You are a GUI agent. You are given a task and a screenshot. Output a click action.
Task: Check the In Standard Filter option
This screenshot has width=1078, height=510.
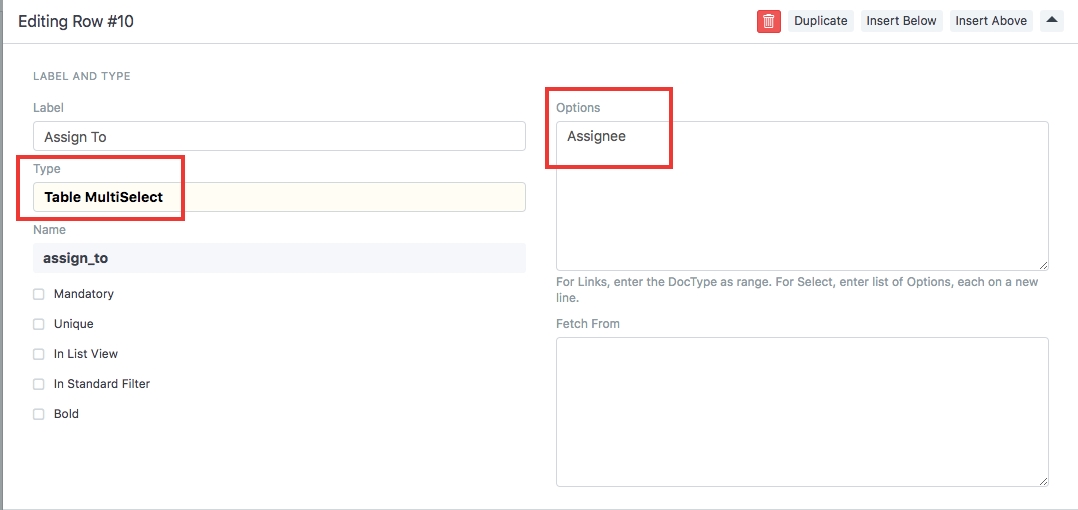[x=39, y=384]
